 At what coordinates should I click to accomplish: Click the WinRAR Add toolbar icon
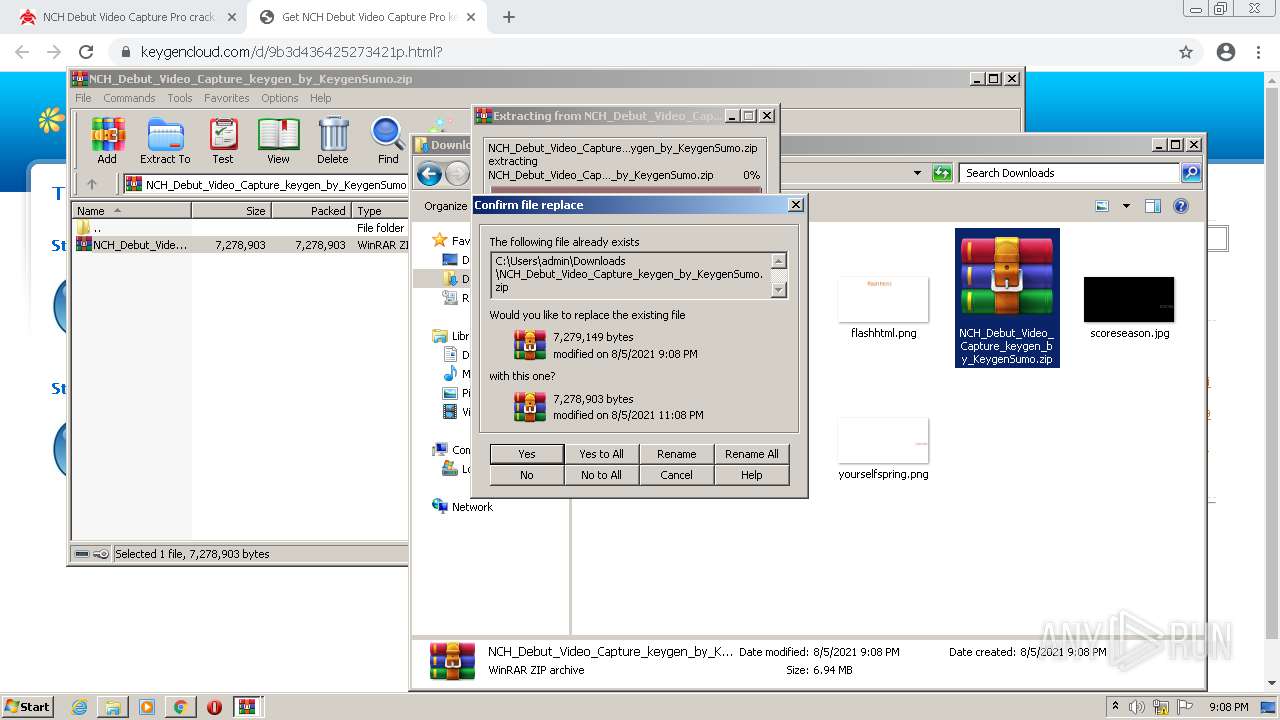coord(107,140)
